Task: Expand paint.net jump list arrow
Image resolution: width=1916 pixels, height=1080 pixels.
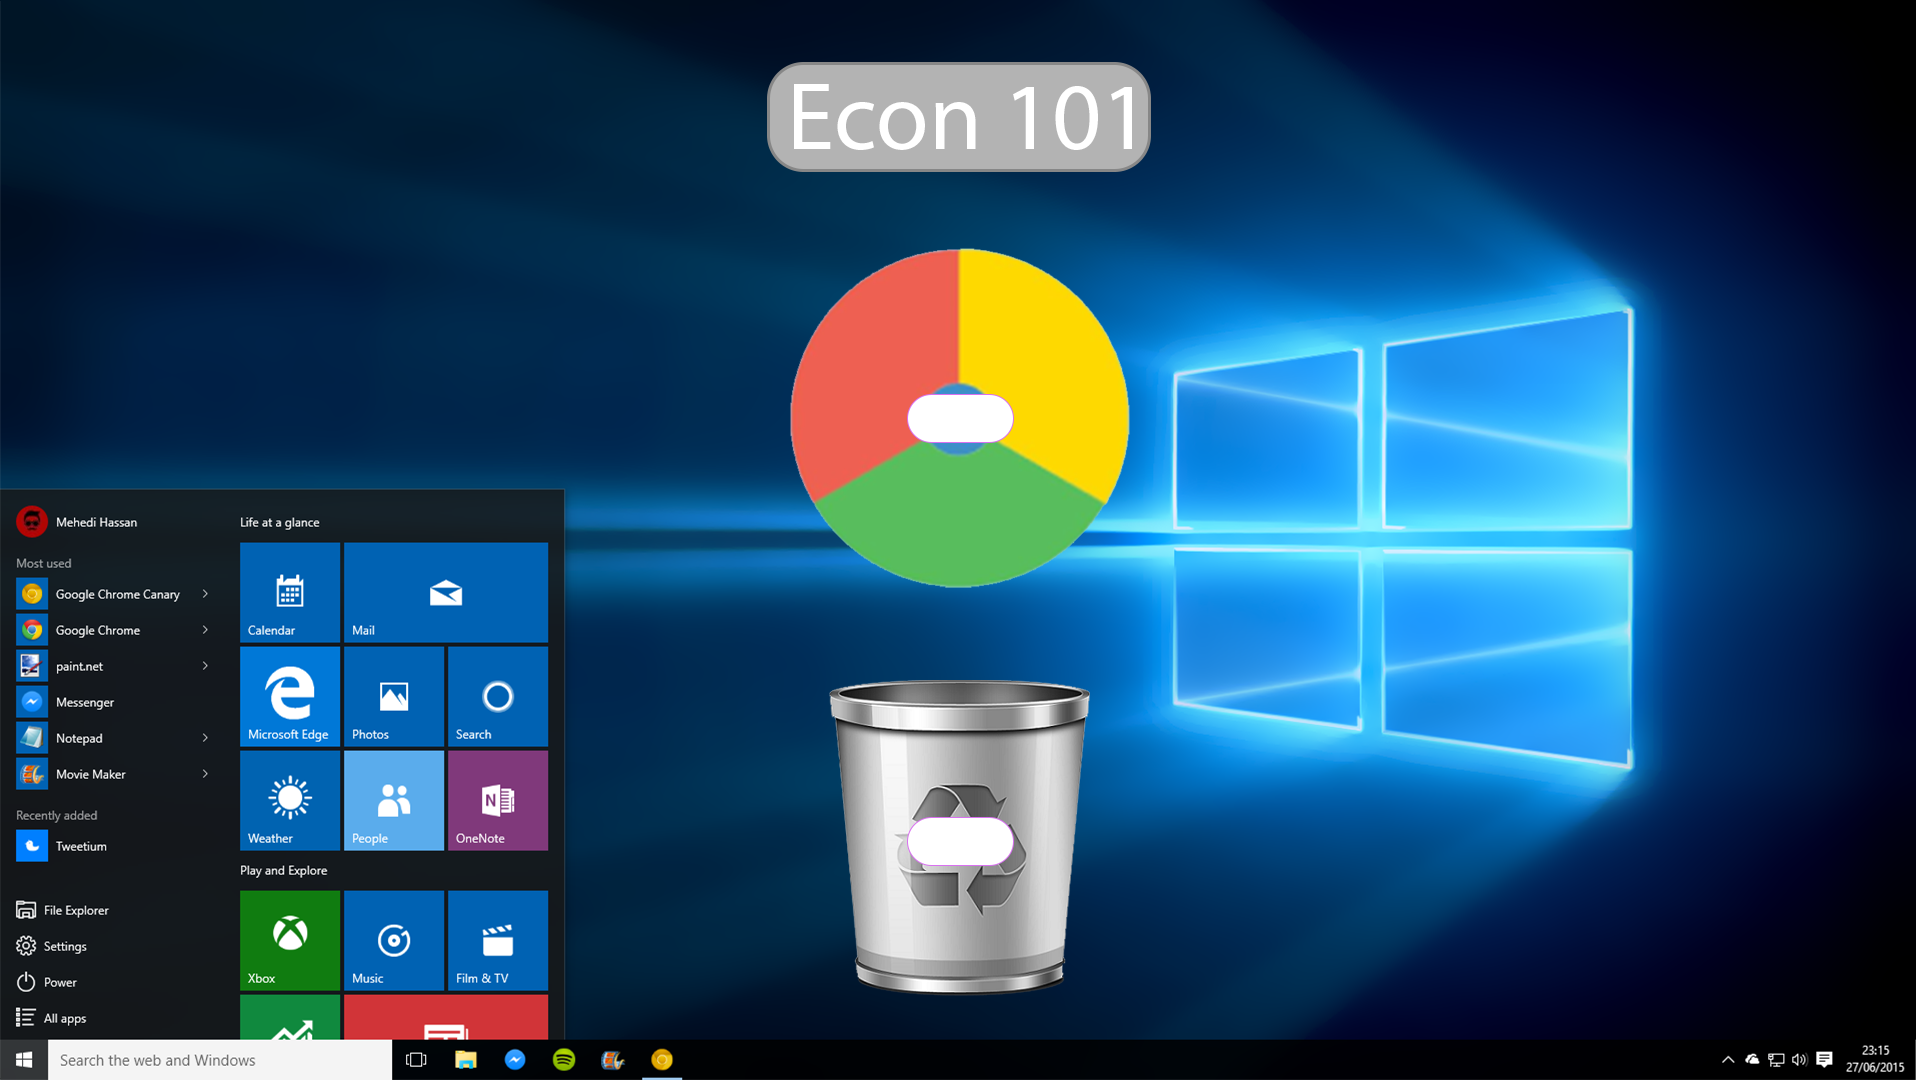Action: pyautogui.click(x=205, y=666)
